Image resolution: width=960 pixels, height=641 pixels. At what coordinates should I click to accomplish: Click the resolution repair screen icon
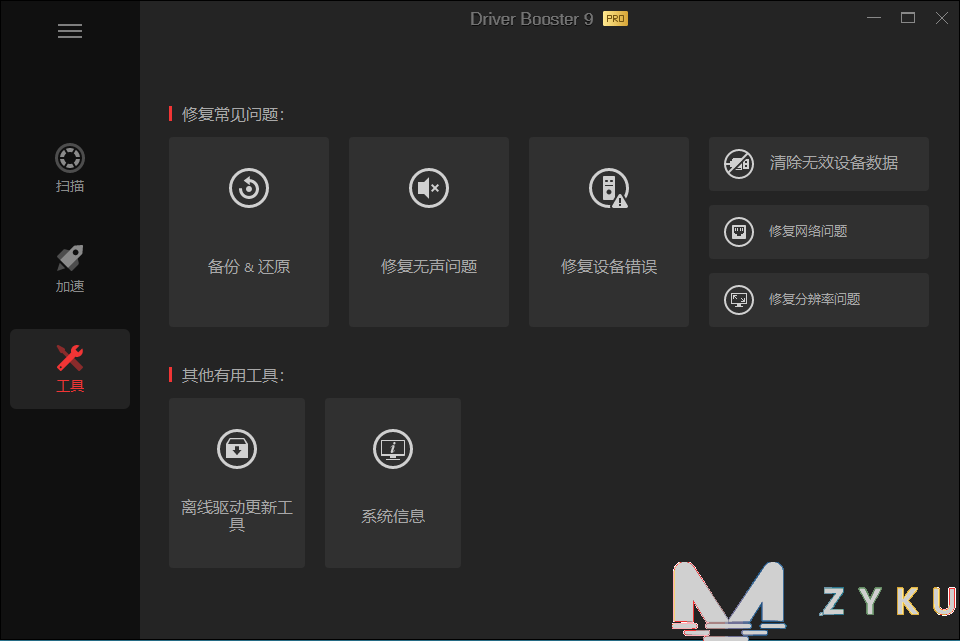click(739, 299)
